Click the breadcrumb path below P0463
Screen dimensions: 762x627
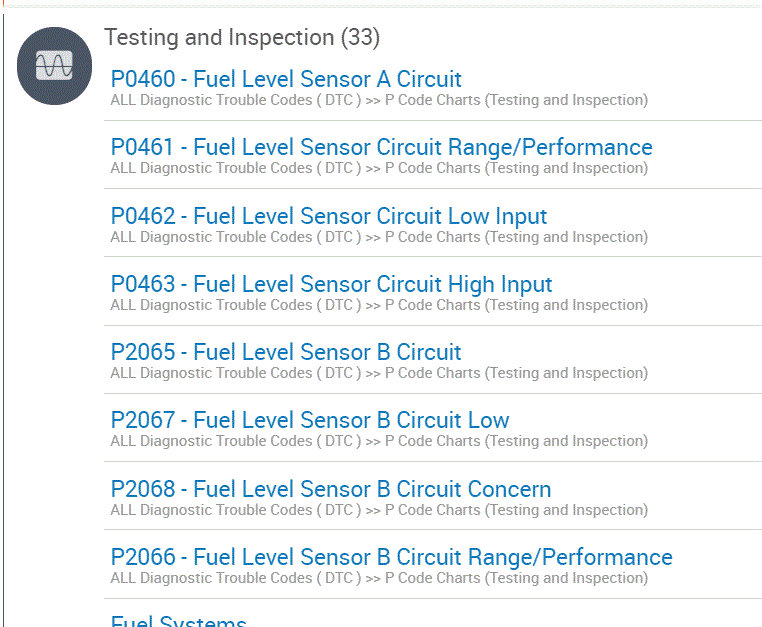tap(379, 305)
